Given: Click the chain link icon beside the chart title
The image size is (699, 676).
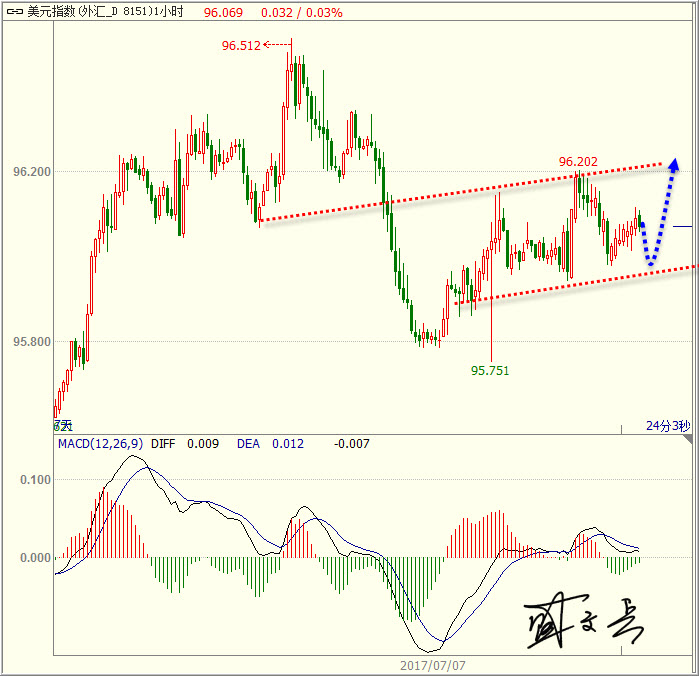Looking at the screenshot, I should 15,13.
